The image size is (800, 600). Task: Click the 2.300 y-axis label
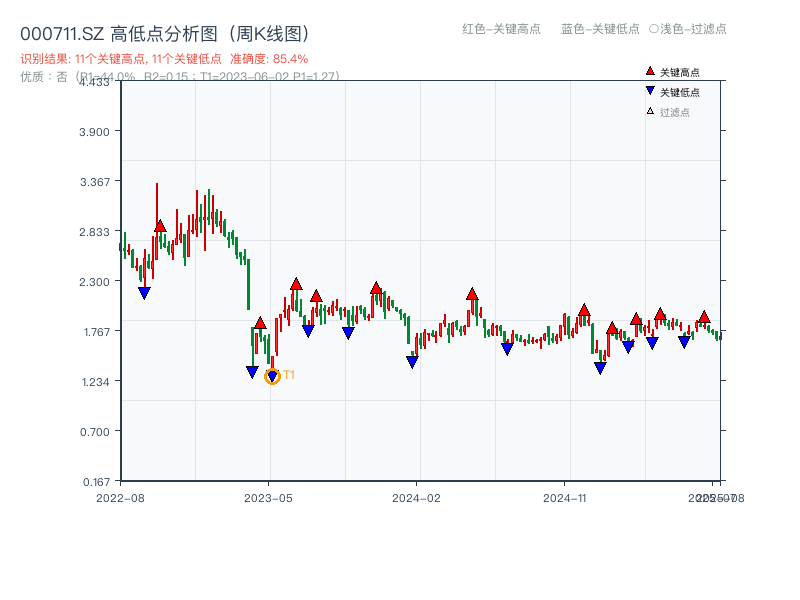[x=94, y=282]
